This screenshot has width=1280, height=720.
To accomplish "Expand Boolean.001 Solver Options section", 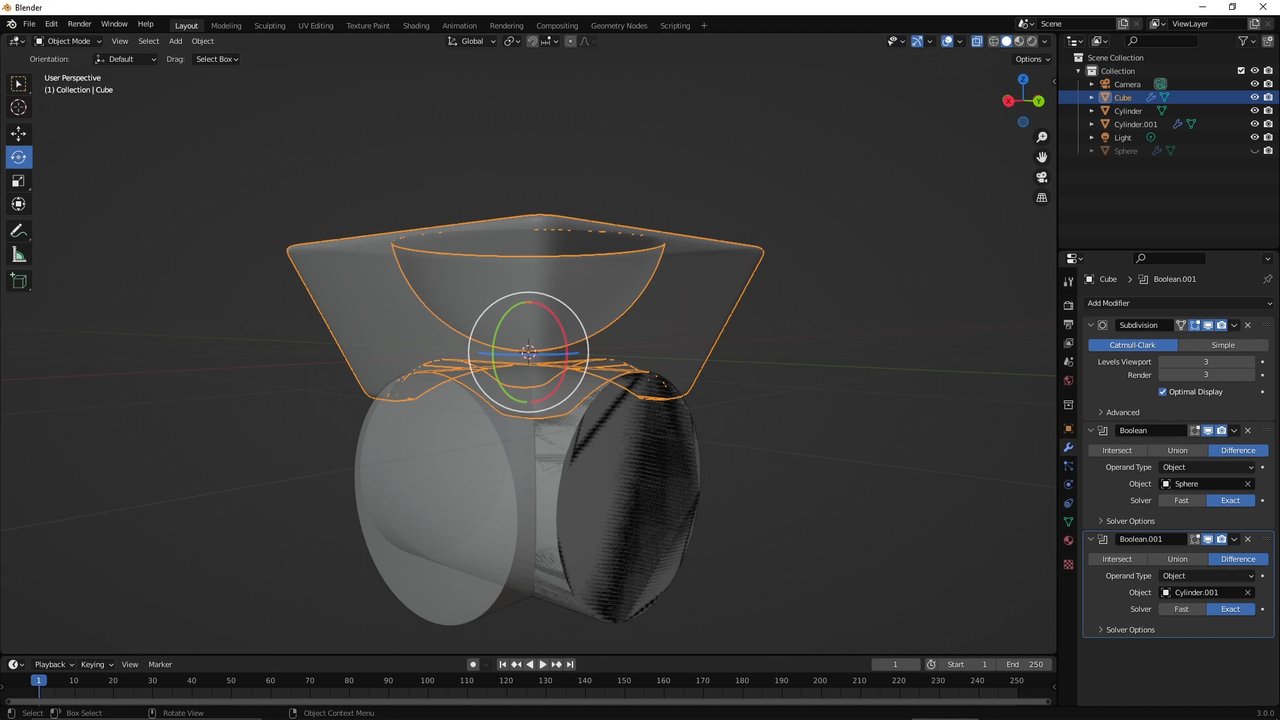I will [x=1127, y=630].
